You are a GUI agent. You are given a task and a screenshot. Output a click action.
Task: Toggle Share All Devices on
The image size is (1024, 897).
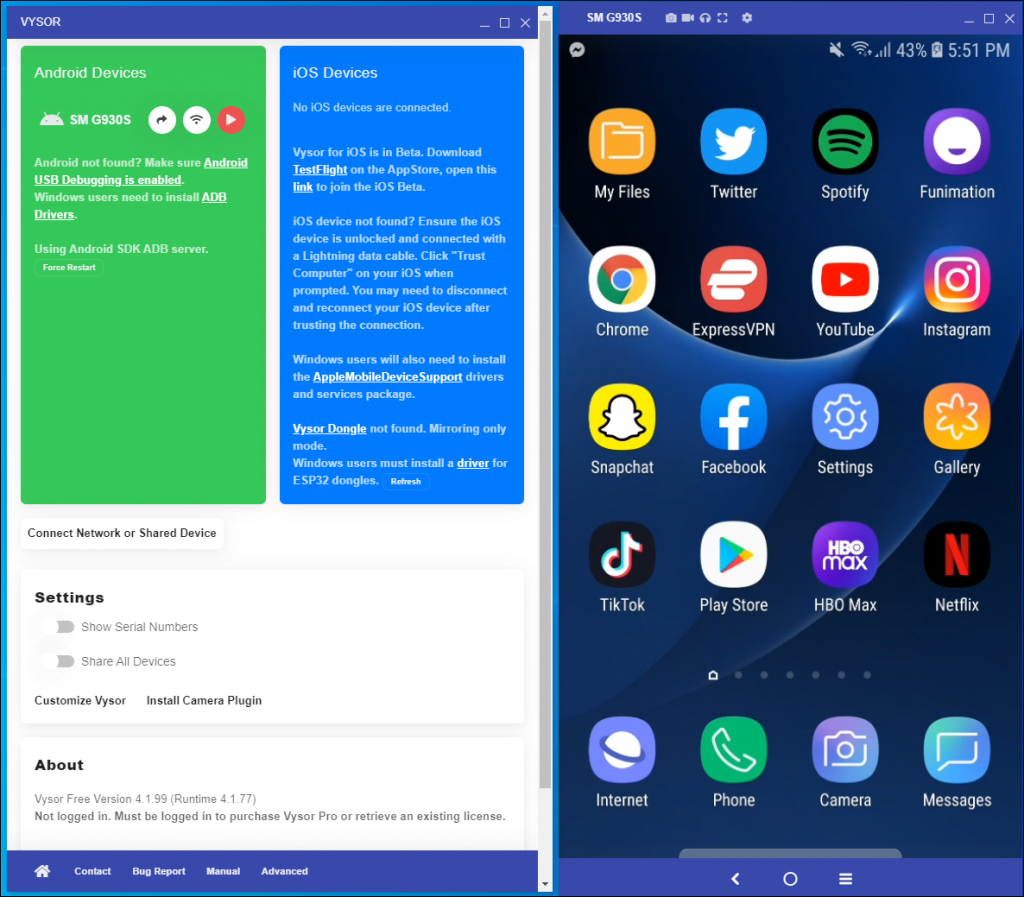60,661
